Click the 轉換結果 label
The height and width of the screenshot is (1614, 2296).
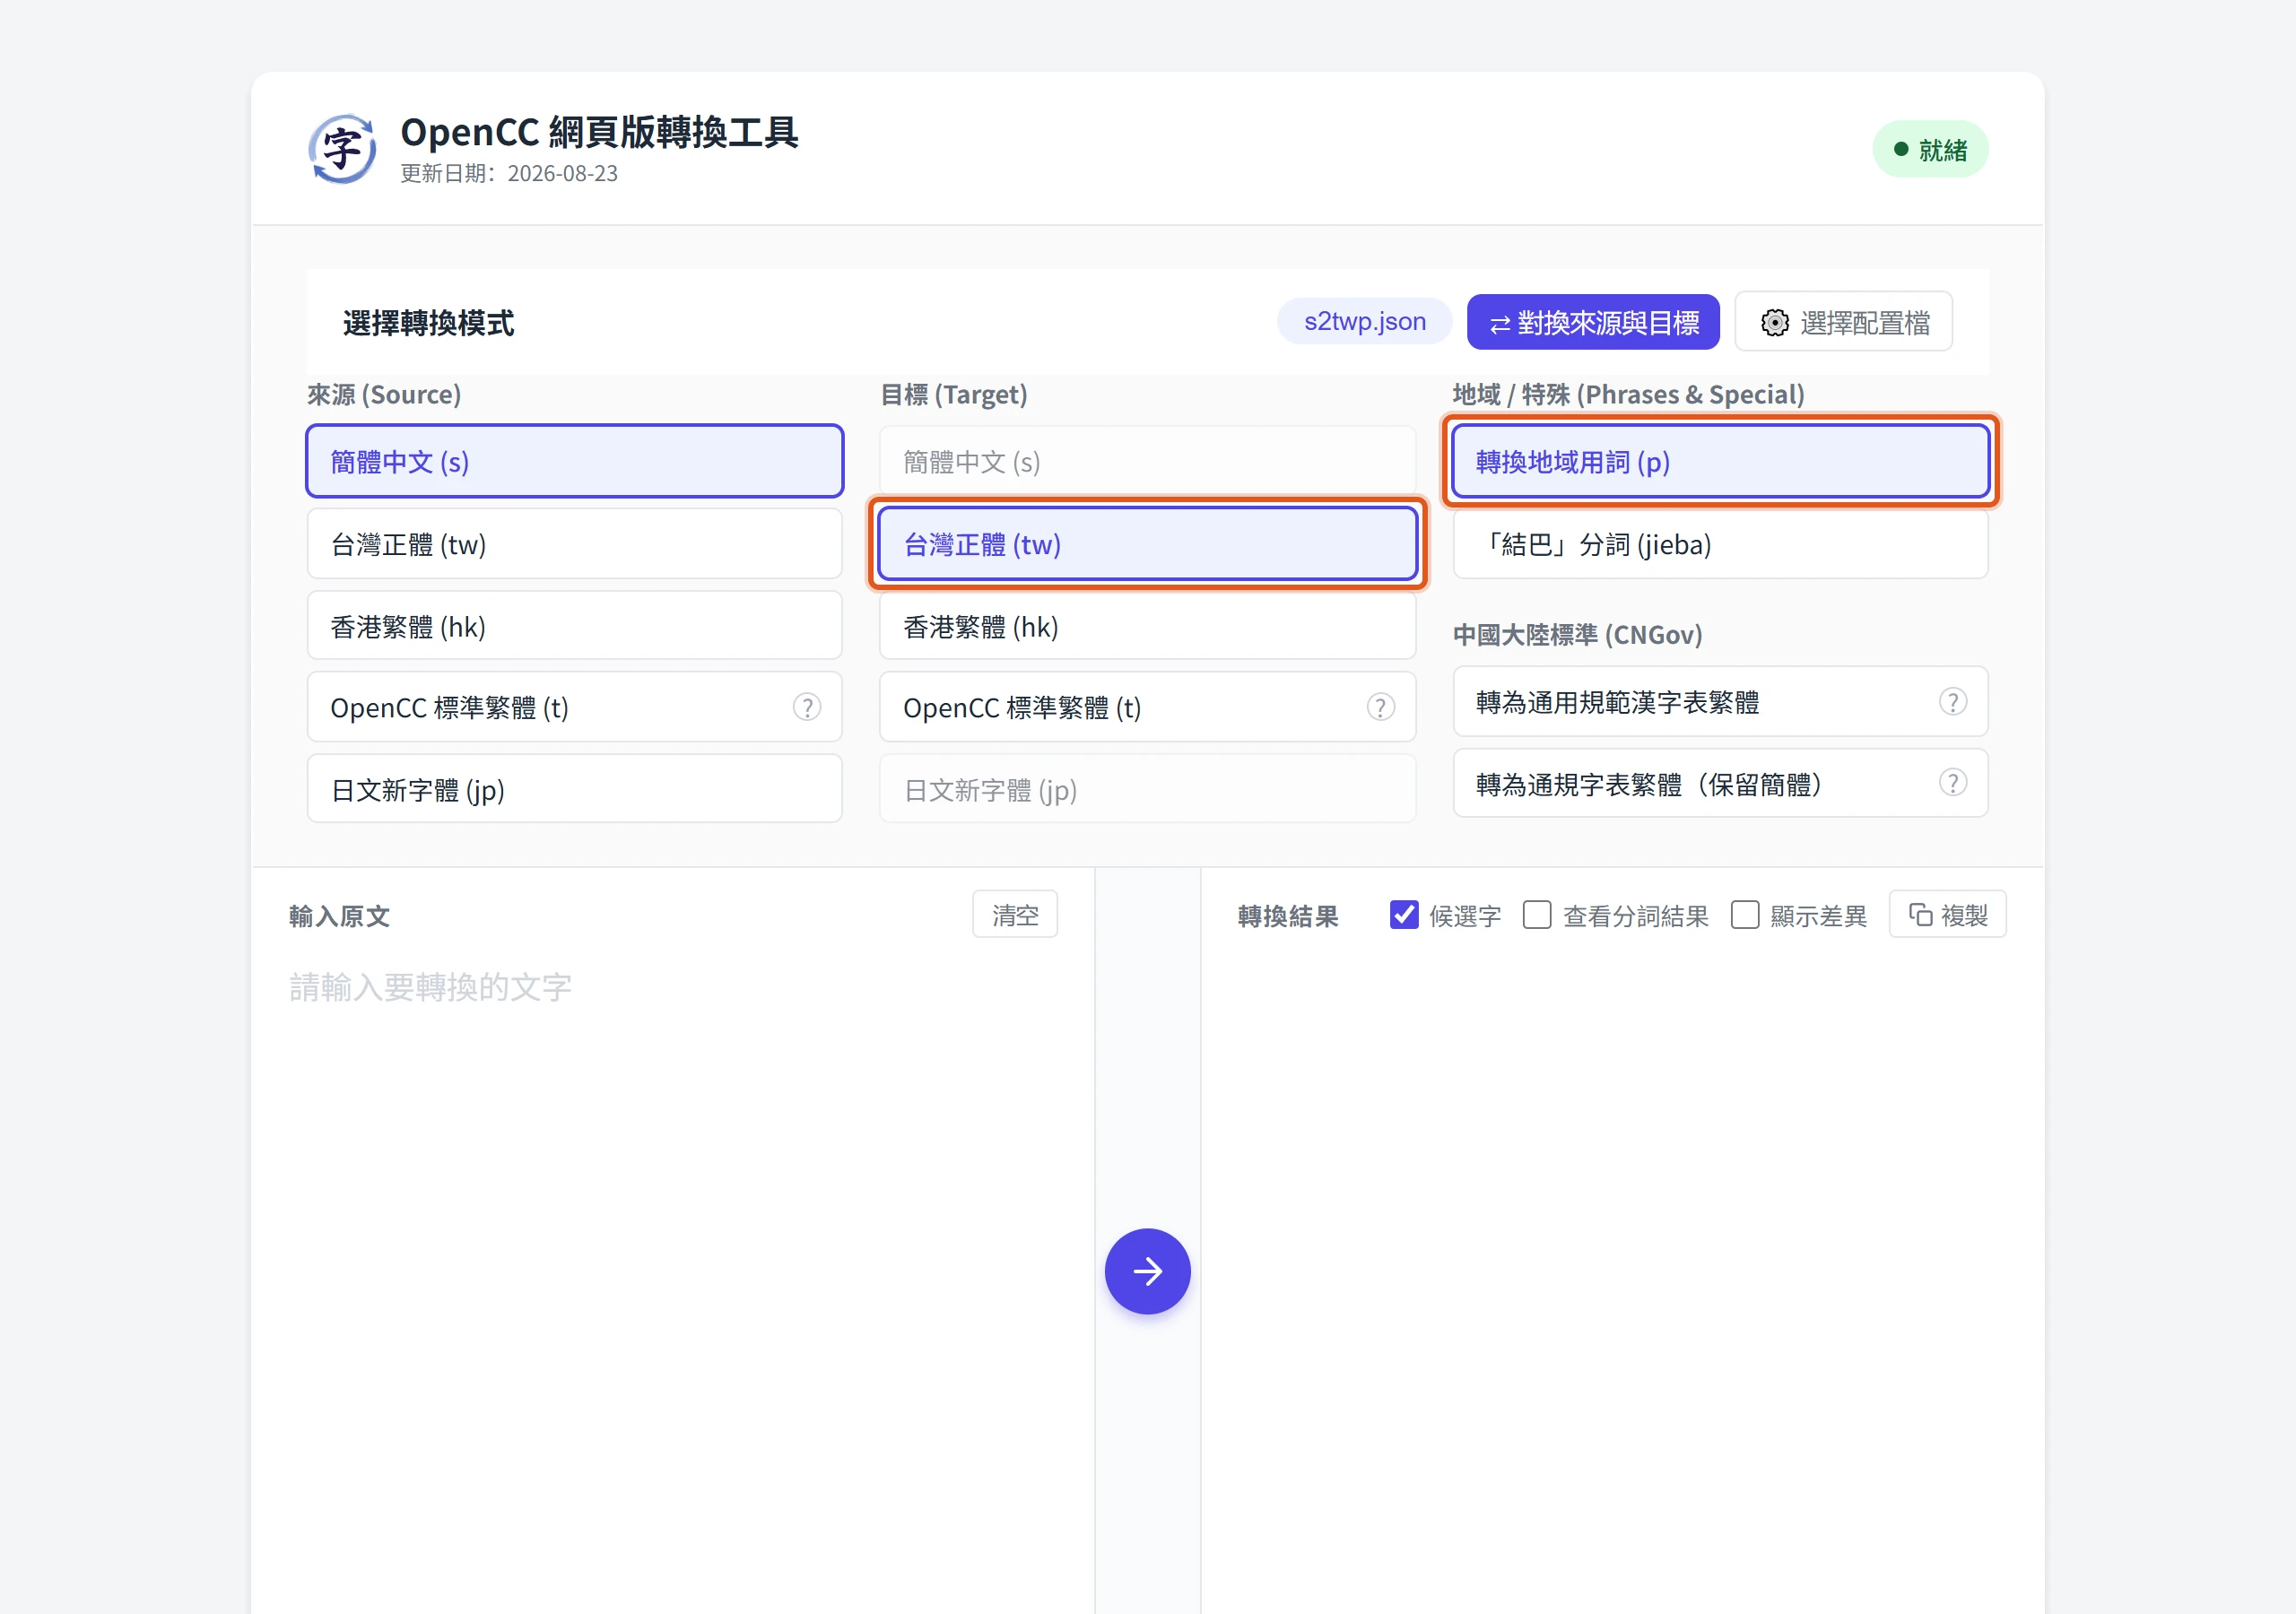click(1288, 915)
